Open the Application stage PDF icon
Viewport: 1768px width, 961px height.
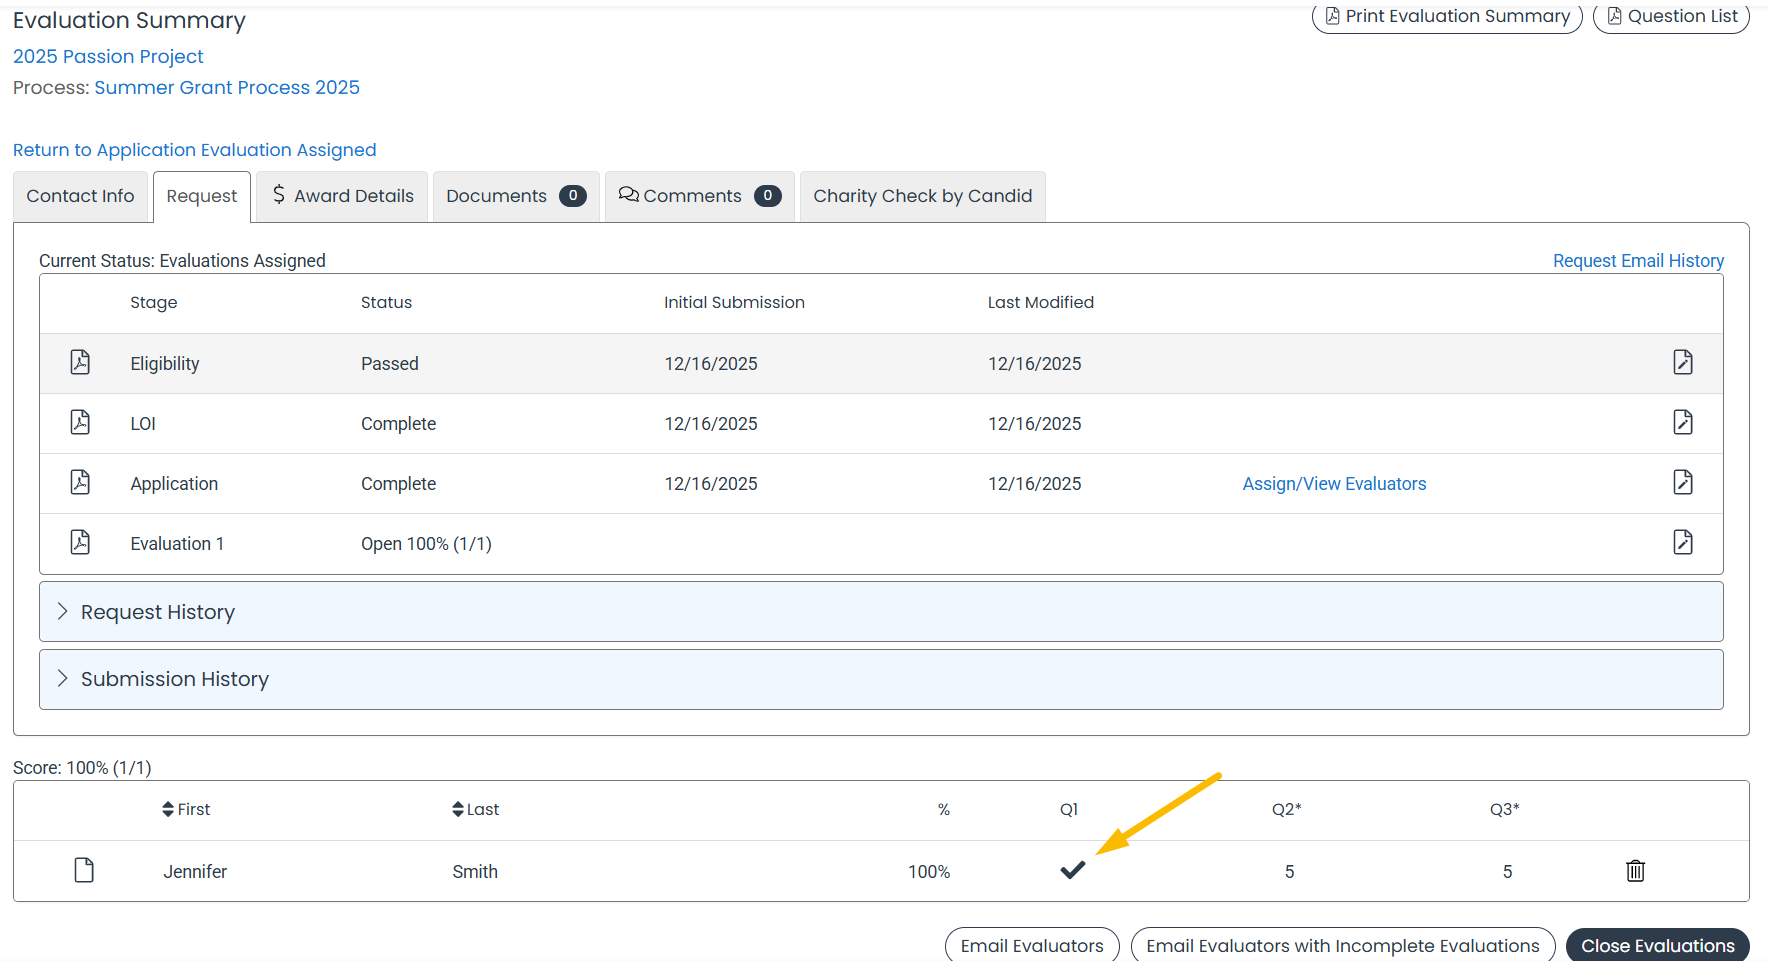click(x=80, y=482)
